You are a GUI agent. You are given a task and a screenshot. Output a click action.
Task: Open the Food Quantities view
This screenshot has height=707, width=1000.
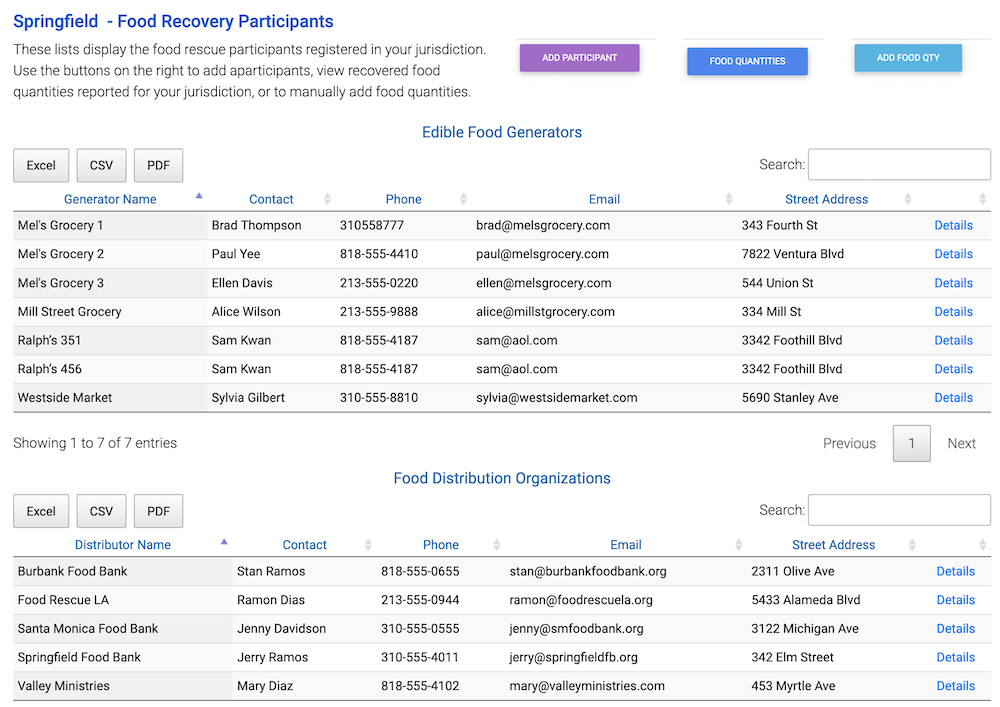[x=747, y=61]
